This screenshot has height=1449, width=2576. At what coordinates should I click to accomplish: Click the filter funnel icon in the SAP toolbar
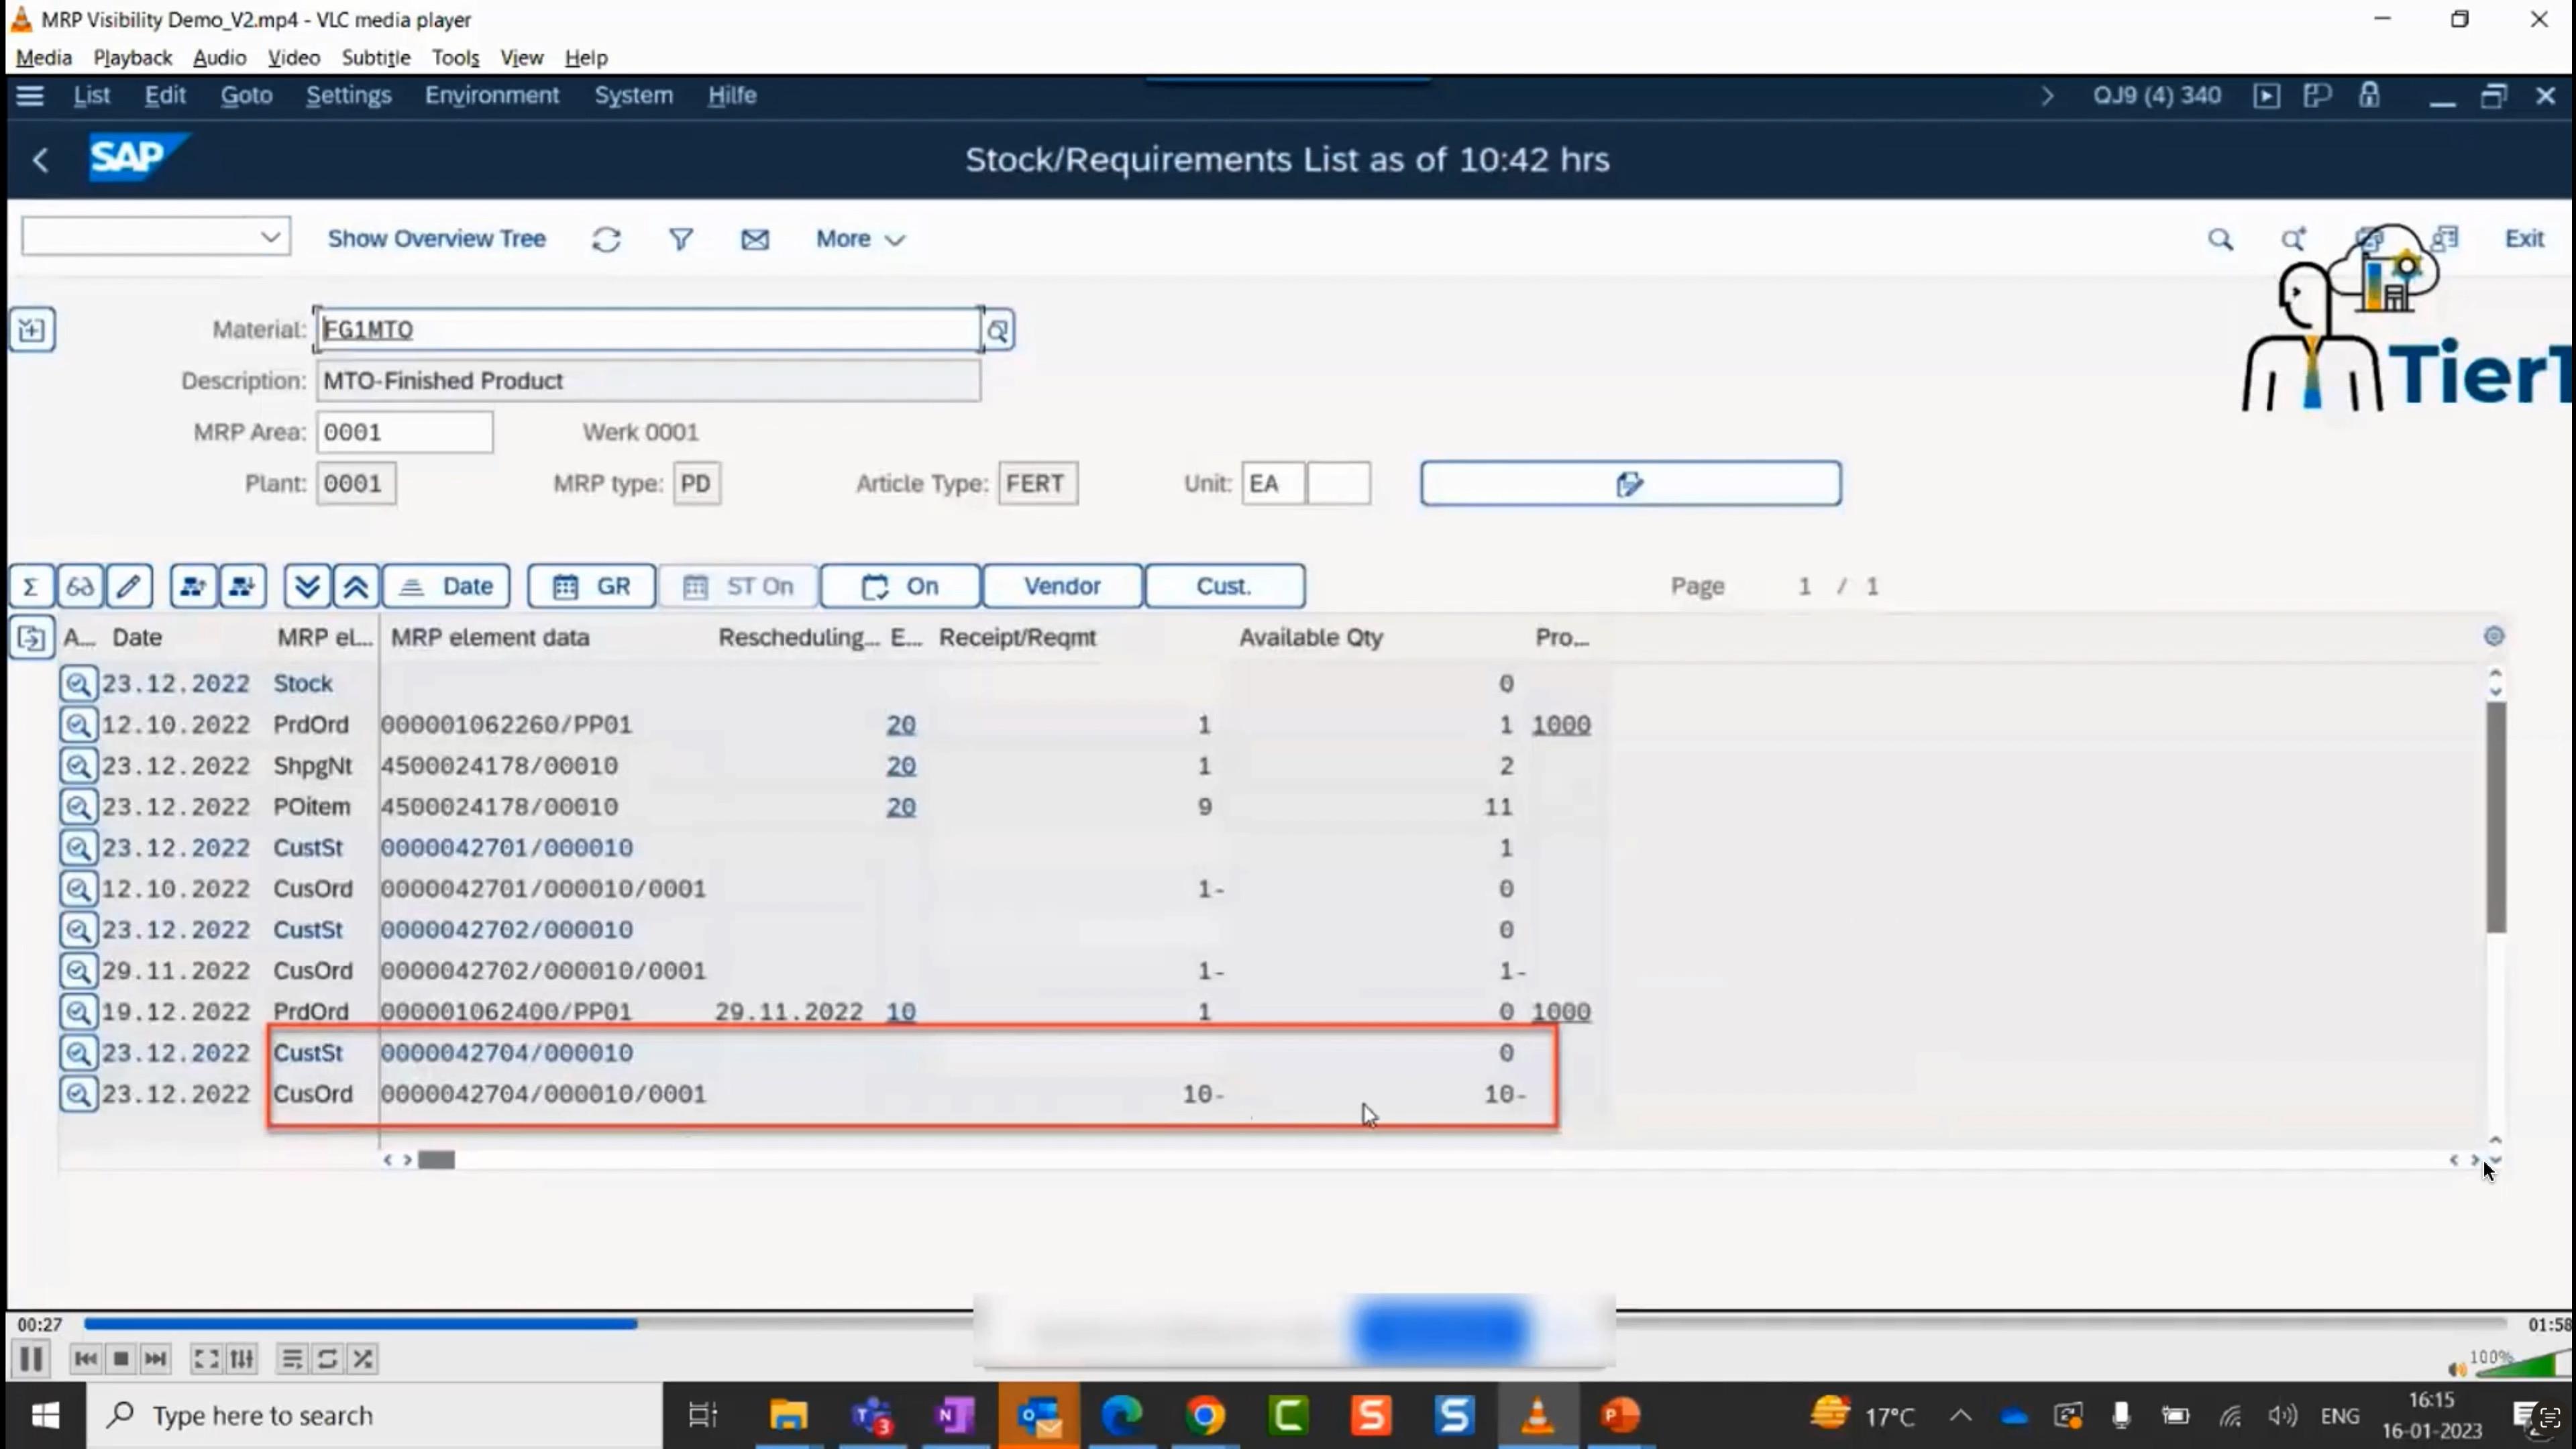[681, 239]
